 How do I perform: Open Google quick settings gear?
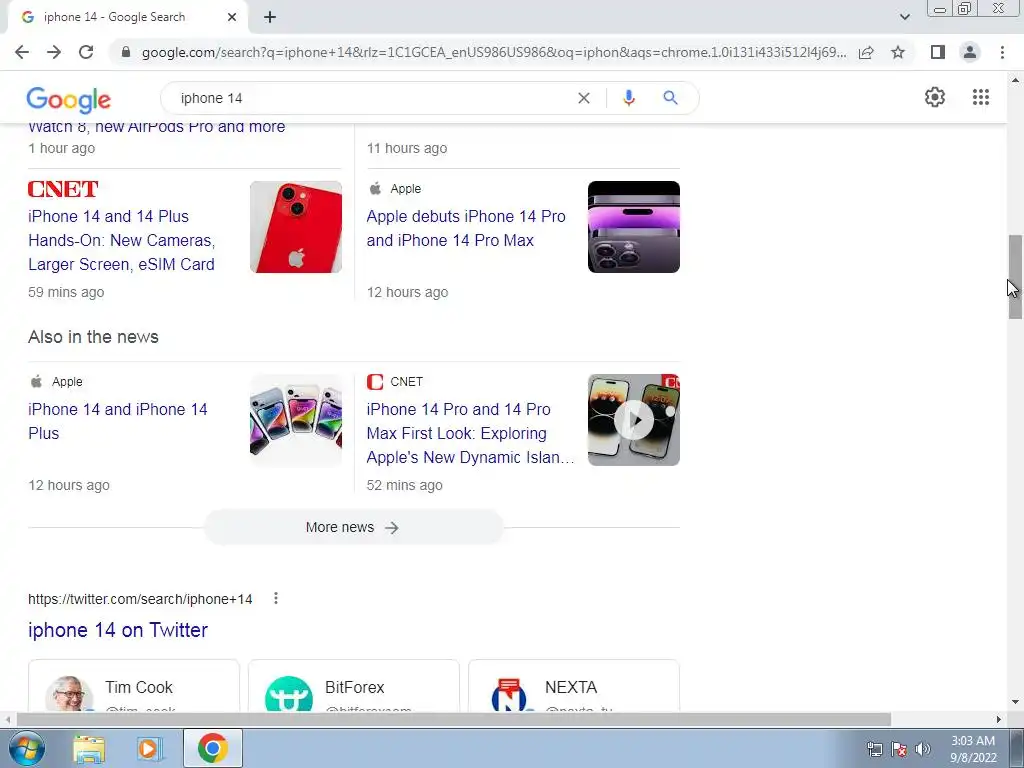[x=935, y=97]
